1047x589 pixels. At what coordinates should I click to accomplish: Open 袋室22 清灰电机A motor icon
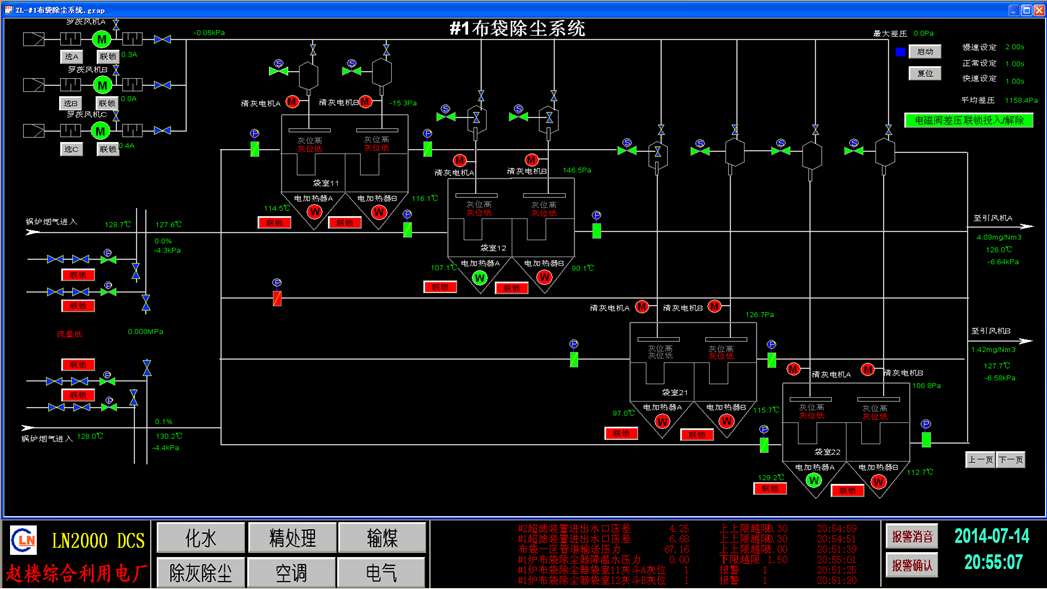pyautogui.click(x=793, y=369)
